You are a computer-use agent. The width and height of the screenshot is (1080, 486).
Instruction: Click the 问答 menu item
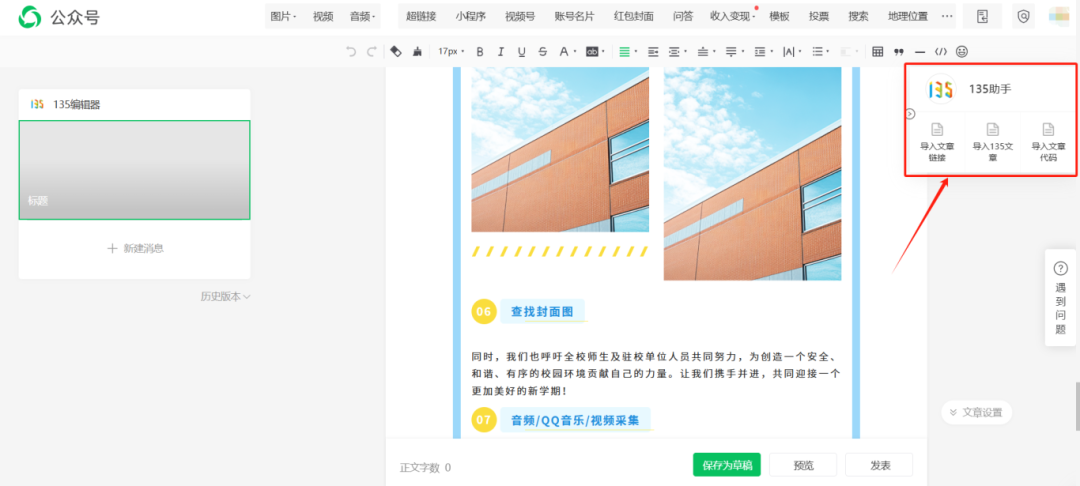point(683,17)
